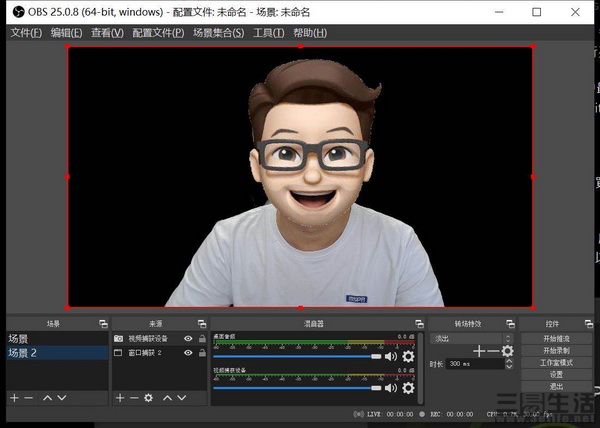Mute 桌面音频 with its speaker icon
Screen dimensions: 600x428
tap(391, 356)
